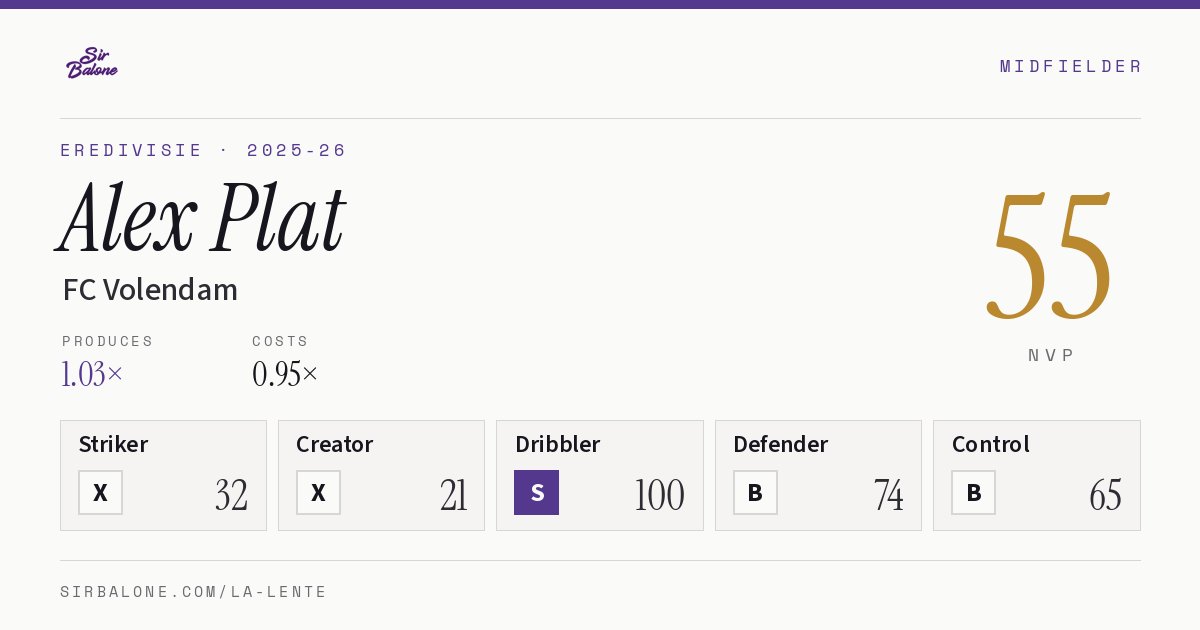
Task: Click the Control card title
Action: pos(990,444)
